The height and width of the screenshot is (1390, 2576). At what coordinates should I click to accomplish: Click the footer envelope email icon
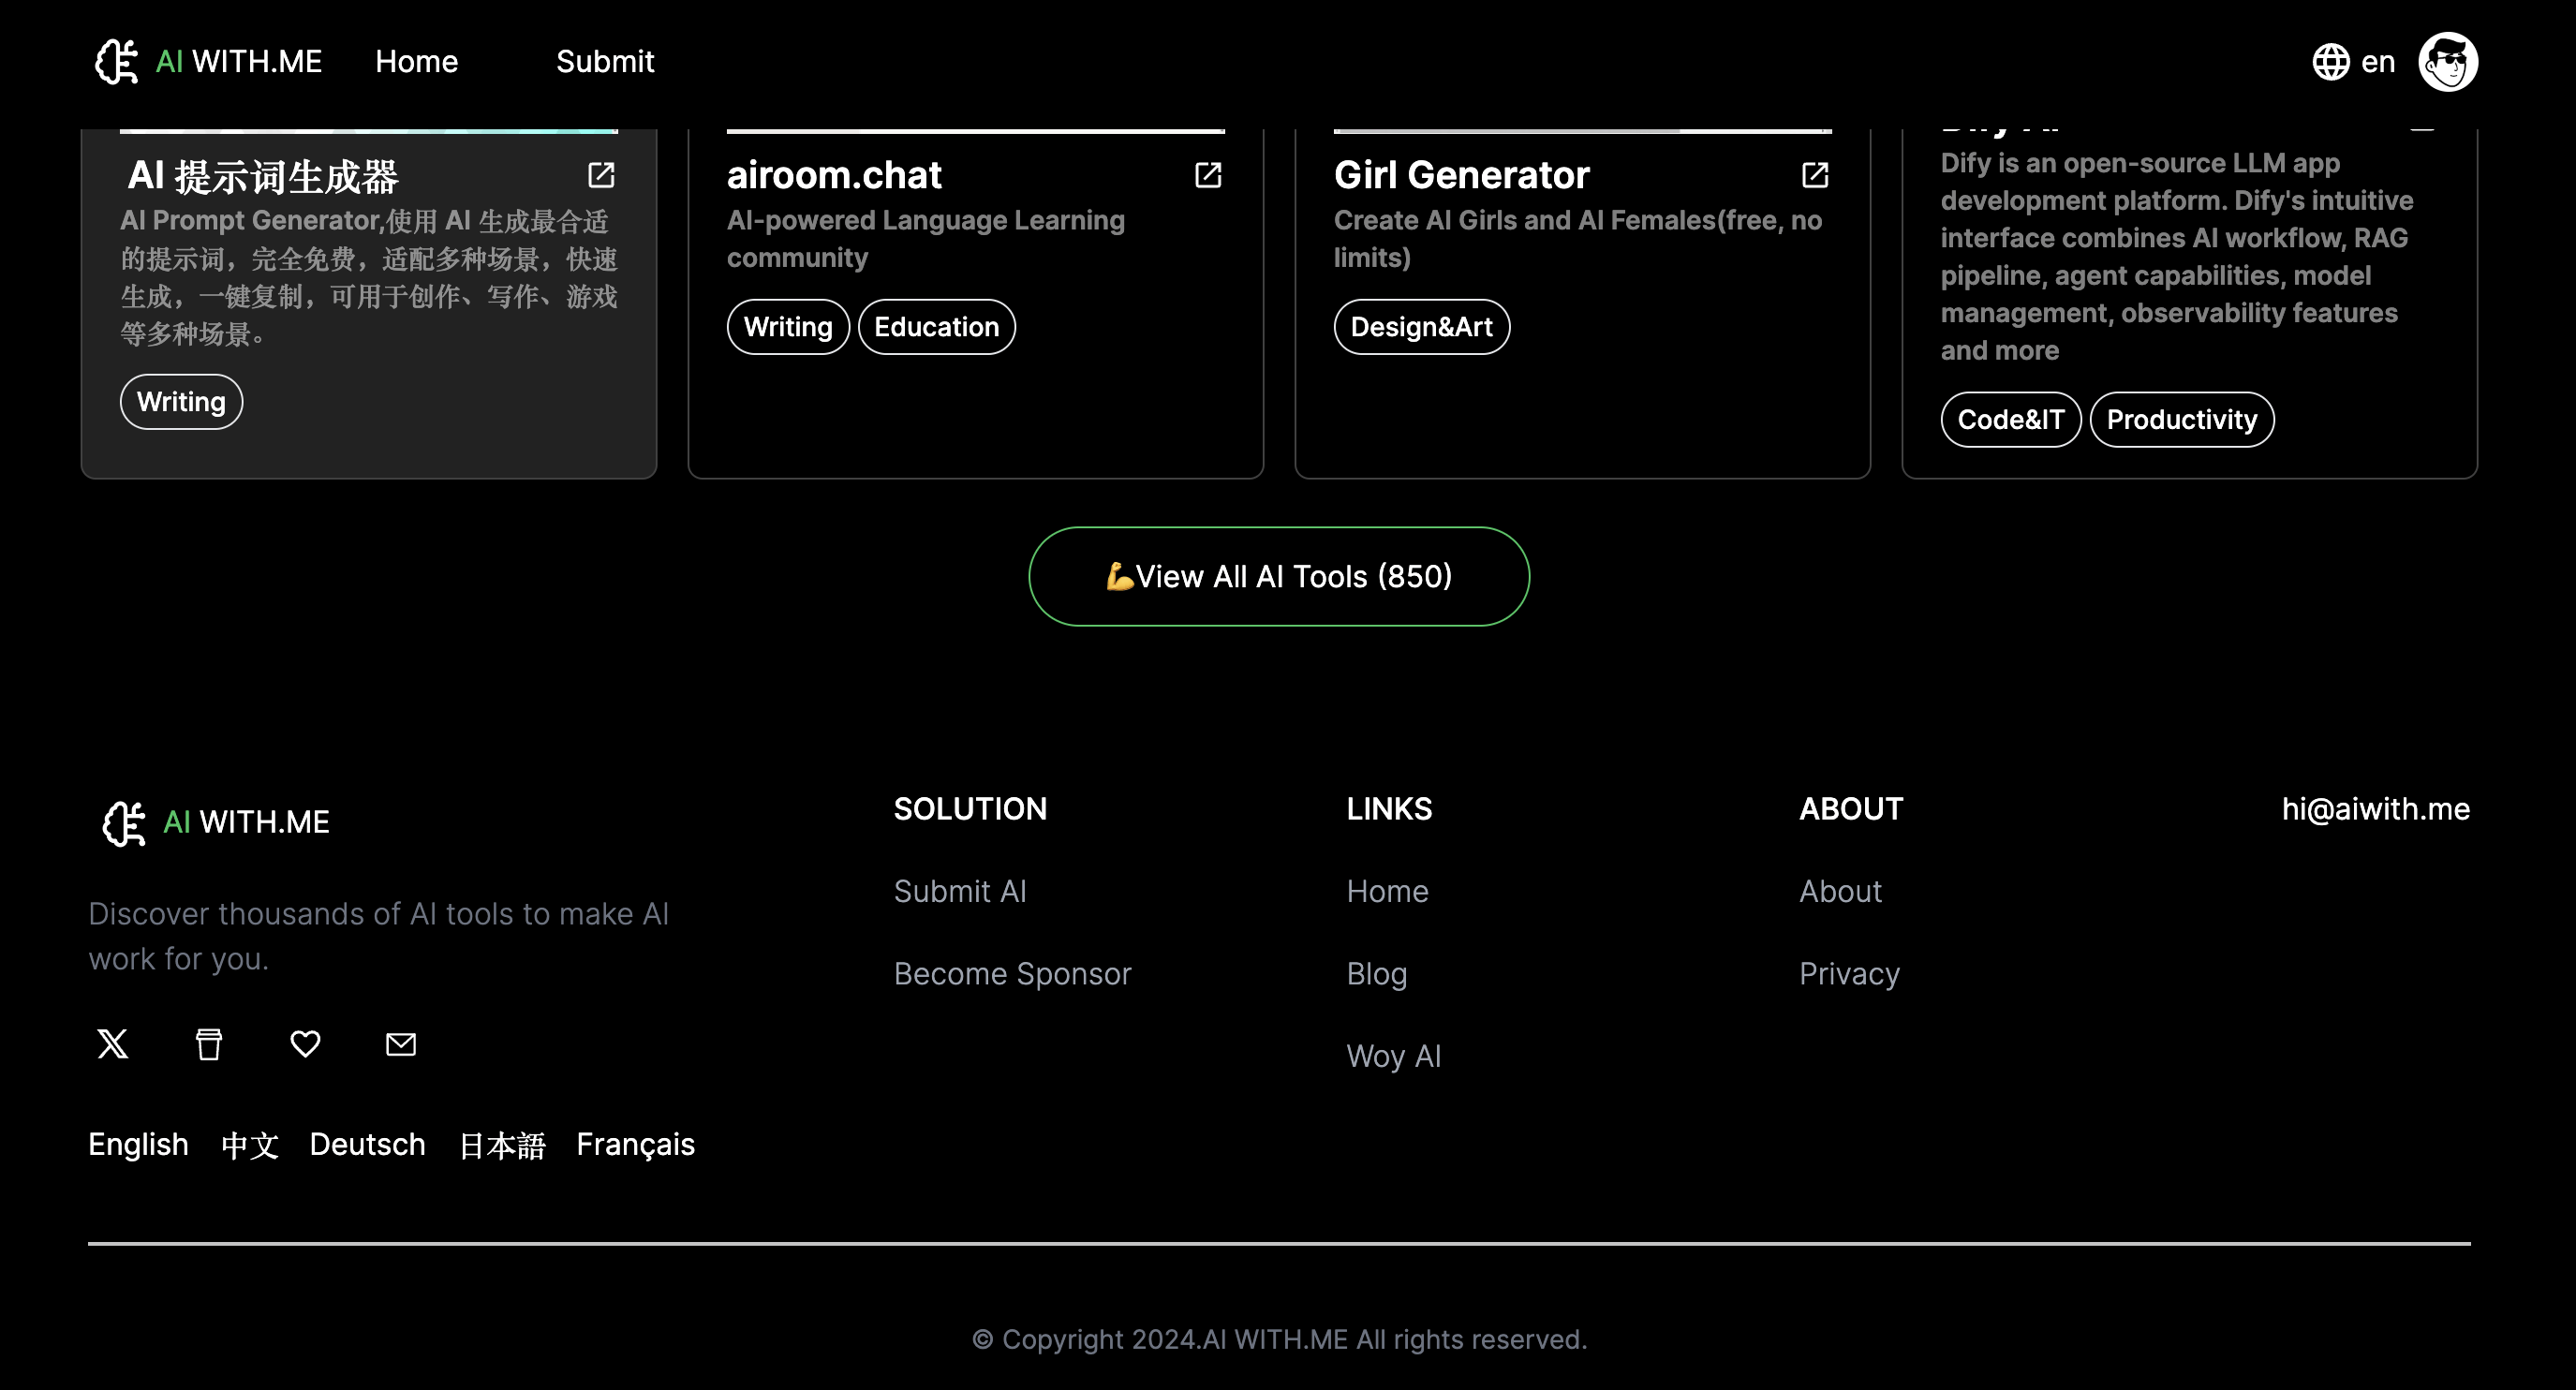point(401,1044)
